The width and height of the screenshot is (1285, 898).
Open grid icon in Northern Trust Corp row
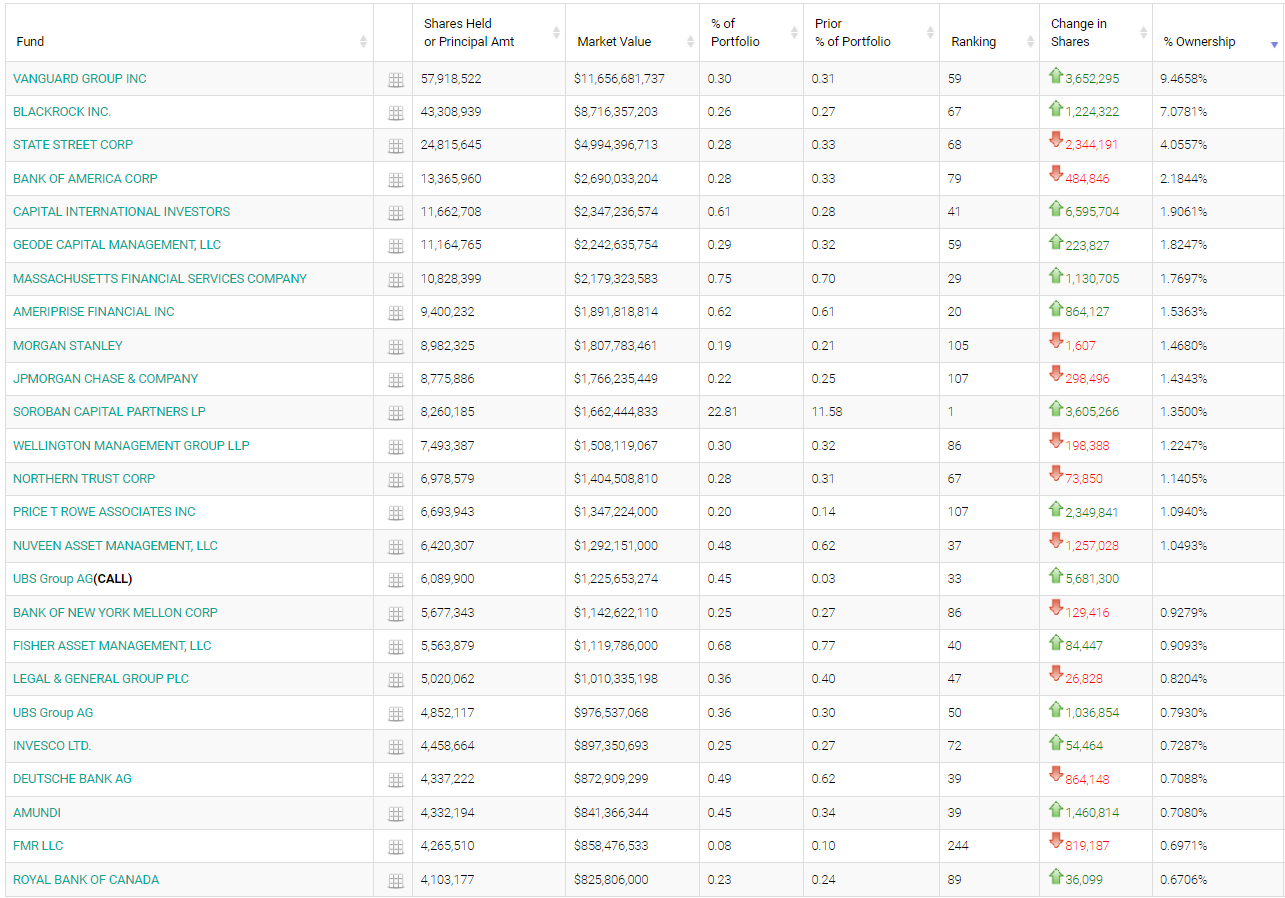tap(395, 480)
